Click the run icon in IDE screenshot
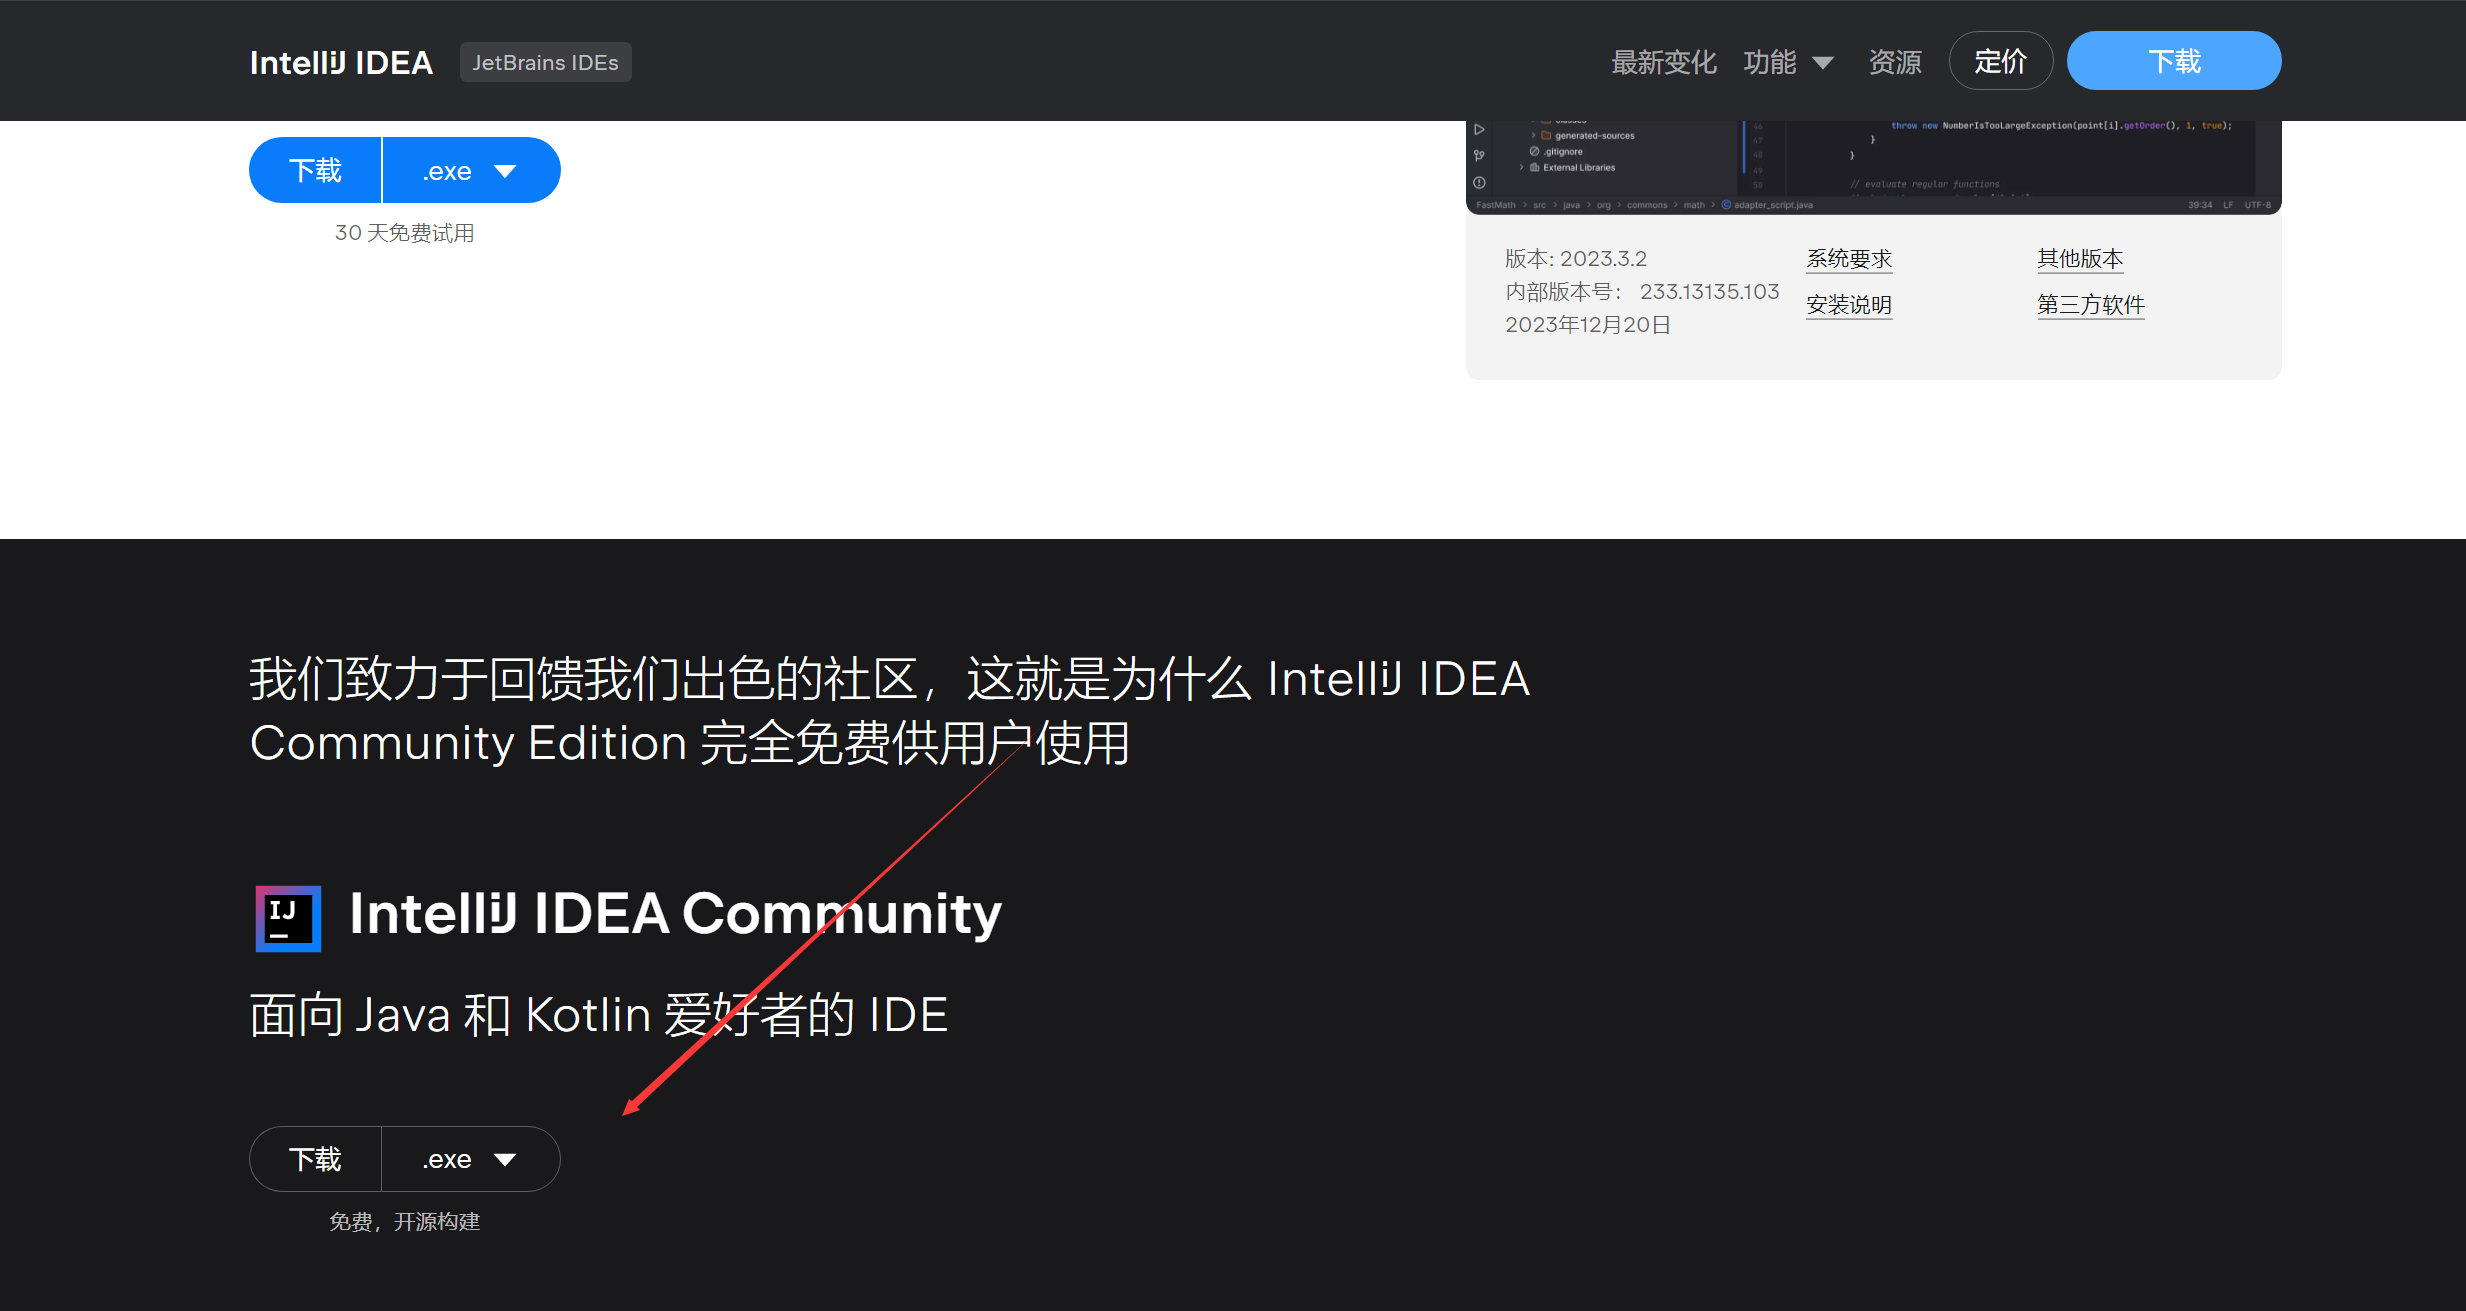 (x=1479, y=129)
